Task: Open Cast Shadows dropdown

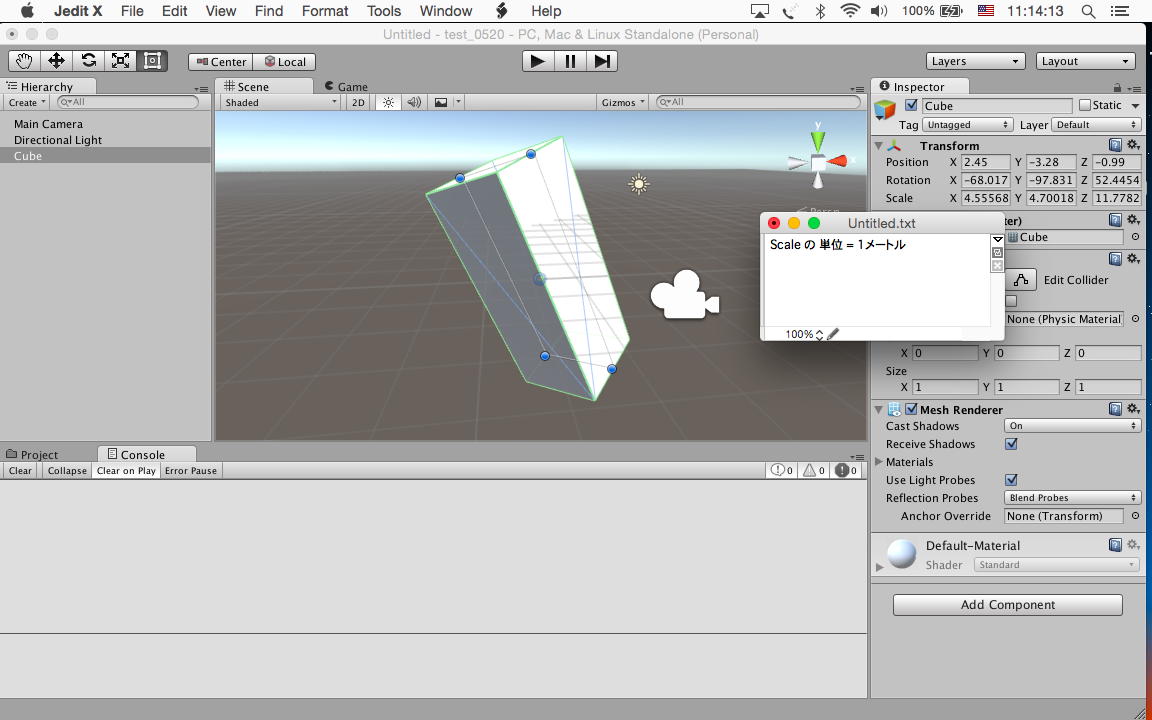Action: [1072, 426]
